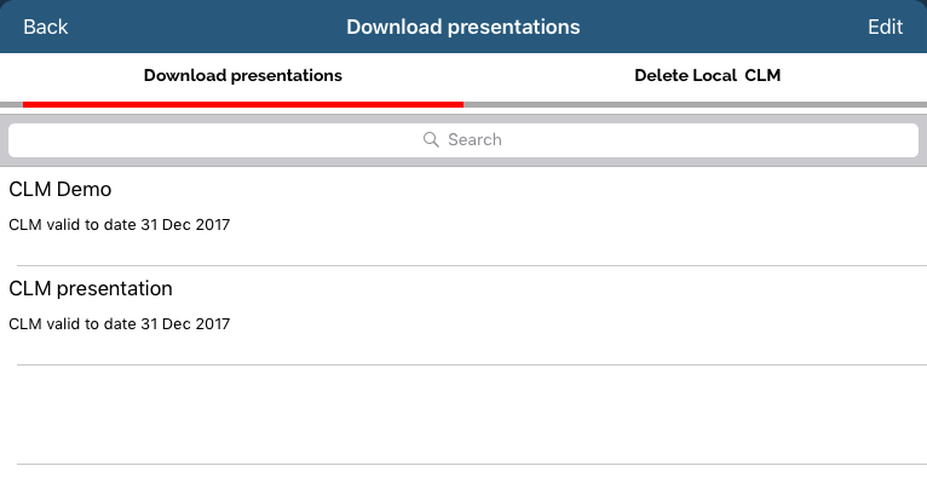Click the gray bar under Delete Local CLM
The width and height of the screenshot is (927, 481).
(695, 103)
